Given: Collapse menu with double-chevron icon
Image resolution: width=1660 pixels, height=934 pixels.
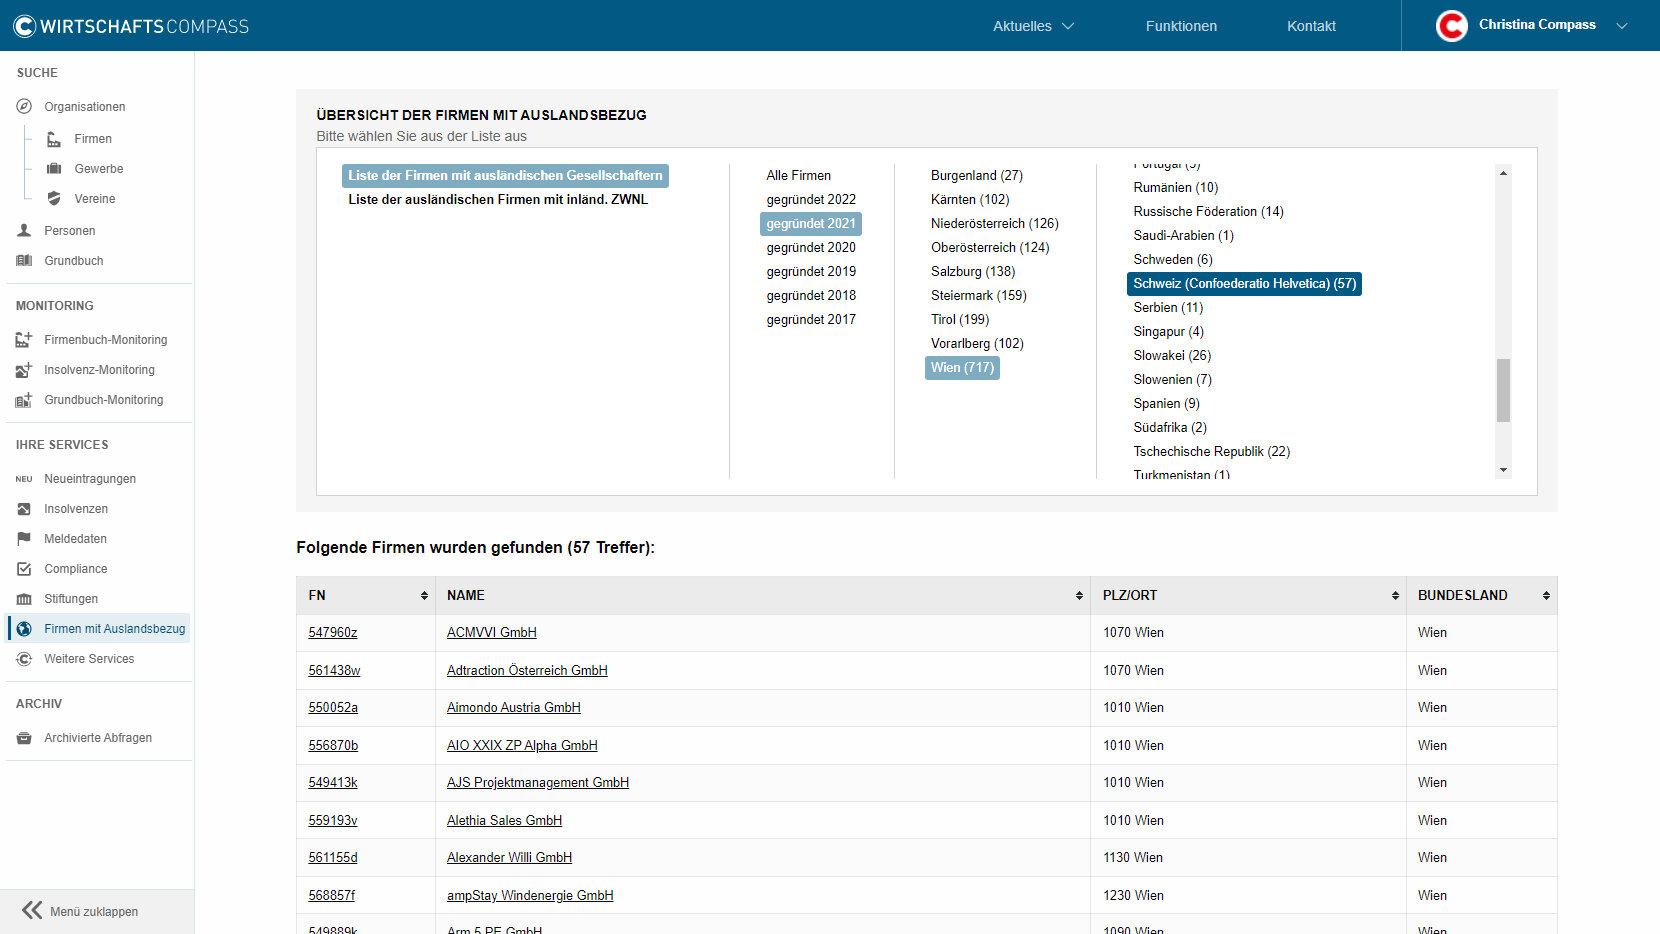Looking at the screenshot, I should 32,910.
